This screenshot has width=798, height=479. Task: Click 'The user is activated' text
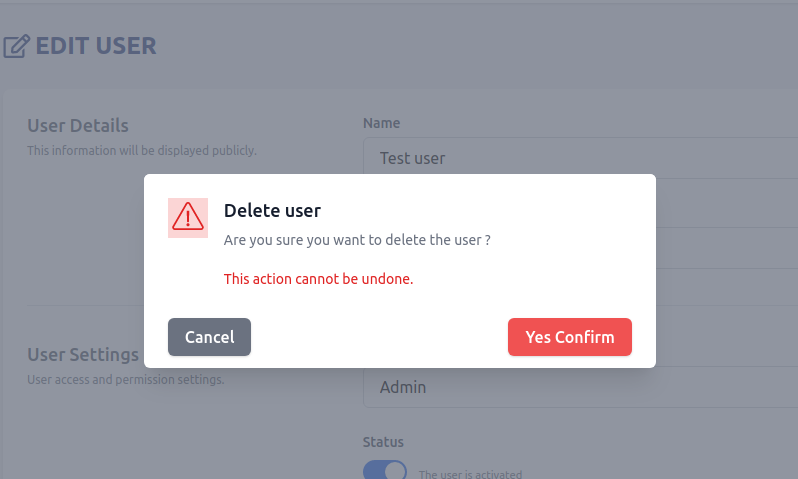coord(470,474)
